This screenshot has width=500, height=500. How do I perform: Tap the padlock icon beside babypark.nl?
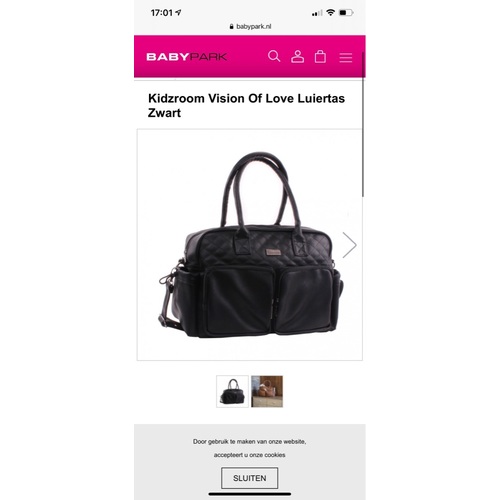click(231, 27)
